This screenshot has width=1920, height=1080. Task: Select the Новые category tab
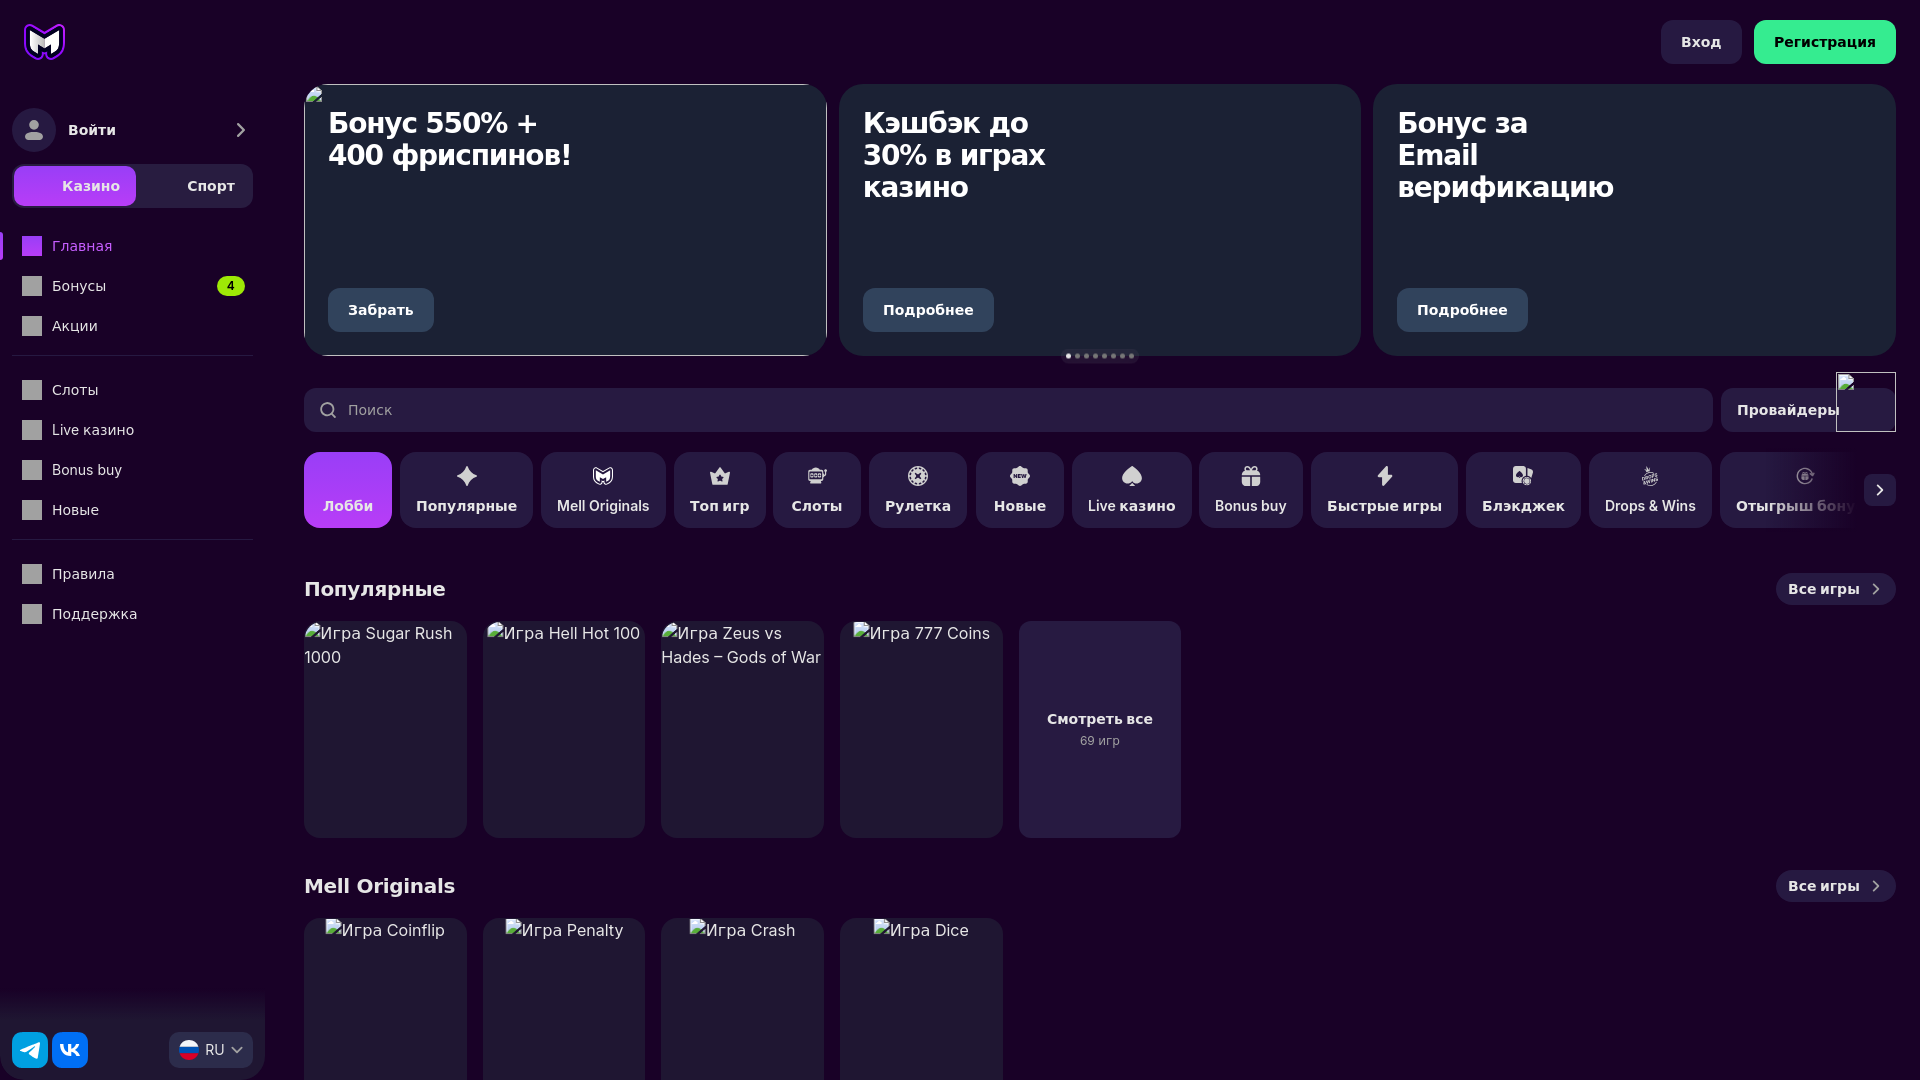pyautogui.click(x=1020, y=490)
